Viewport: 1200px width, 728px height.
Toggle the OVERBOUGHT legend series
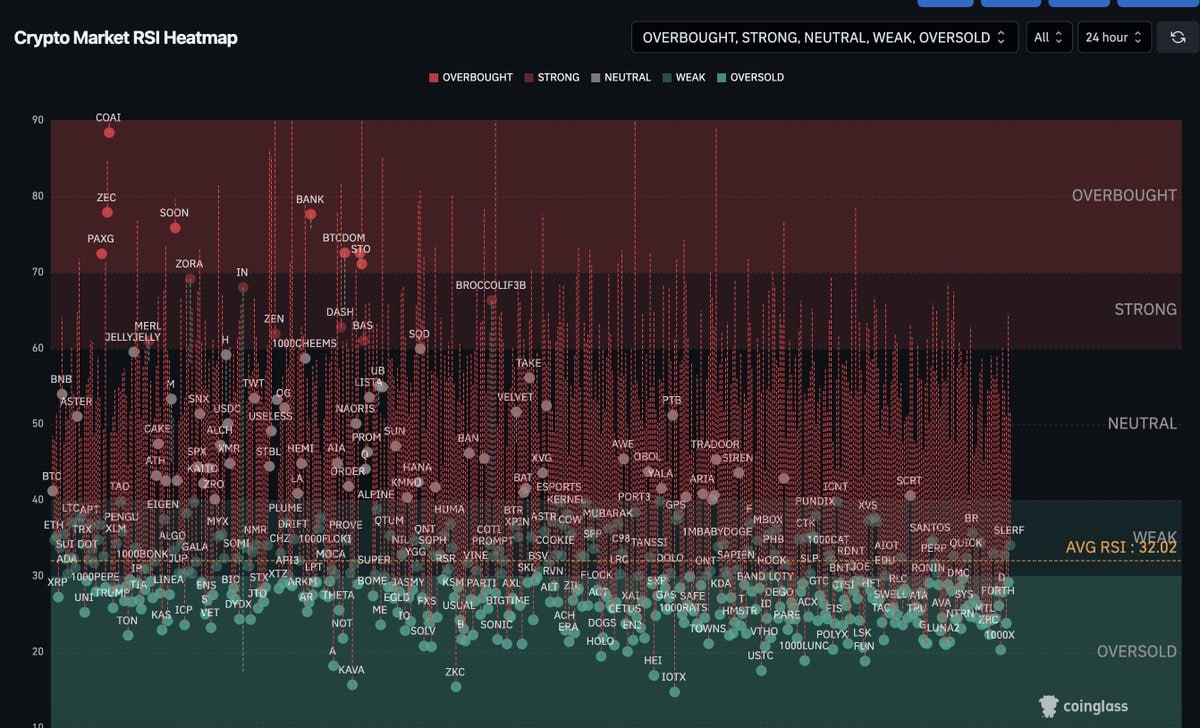point(471,77)
